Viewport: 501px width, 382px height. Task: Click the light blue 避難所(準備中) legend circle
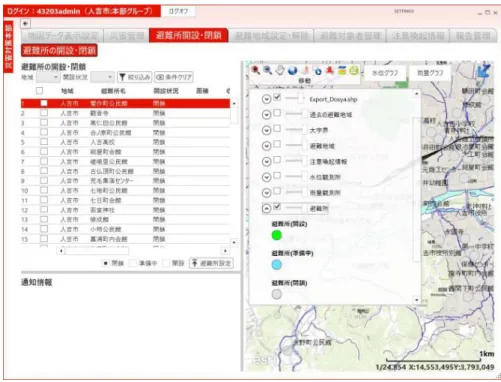coord(276,265)
